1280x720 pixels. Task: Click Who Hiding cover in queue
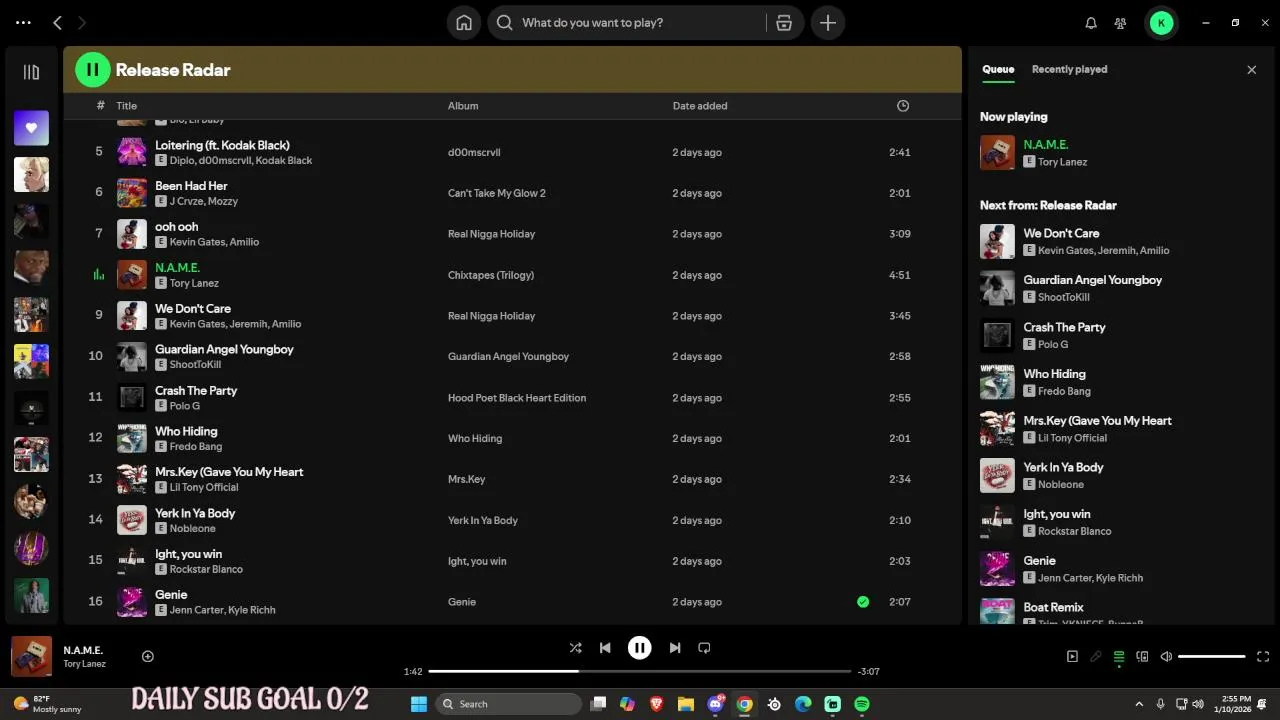click(997, 382)
